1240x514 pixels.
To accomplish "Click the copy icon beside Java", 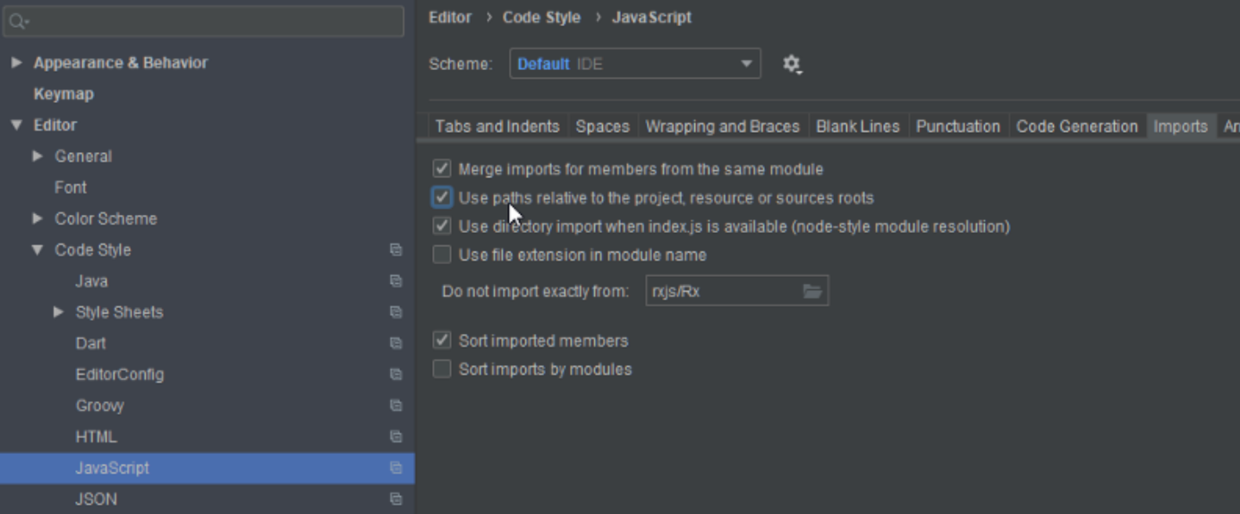I will (396, 281).
